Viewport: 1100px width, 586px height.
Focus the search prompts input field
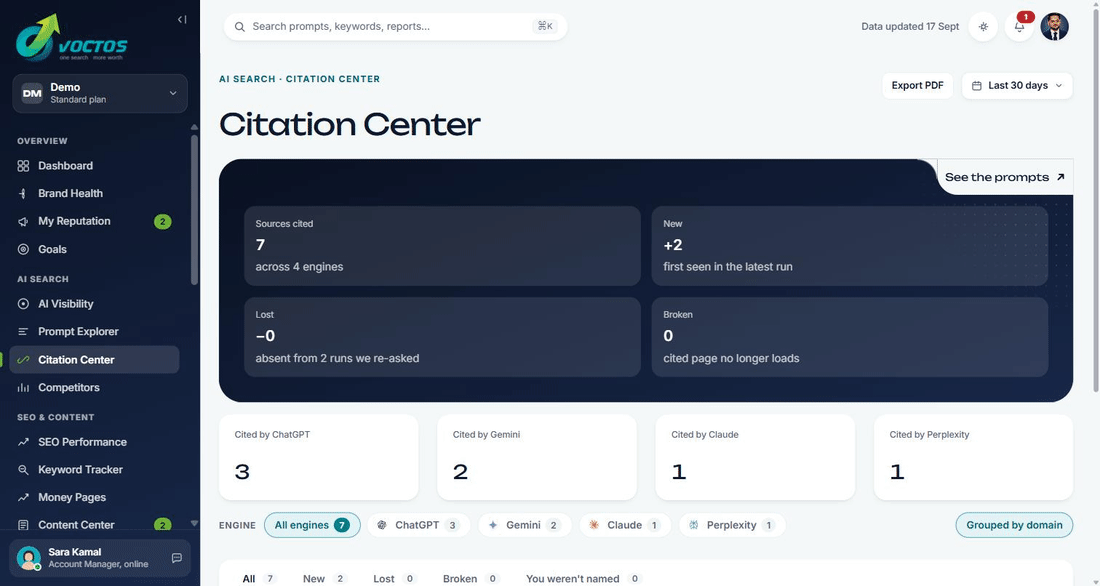click(x=395, y=27)
